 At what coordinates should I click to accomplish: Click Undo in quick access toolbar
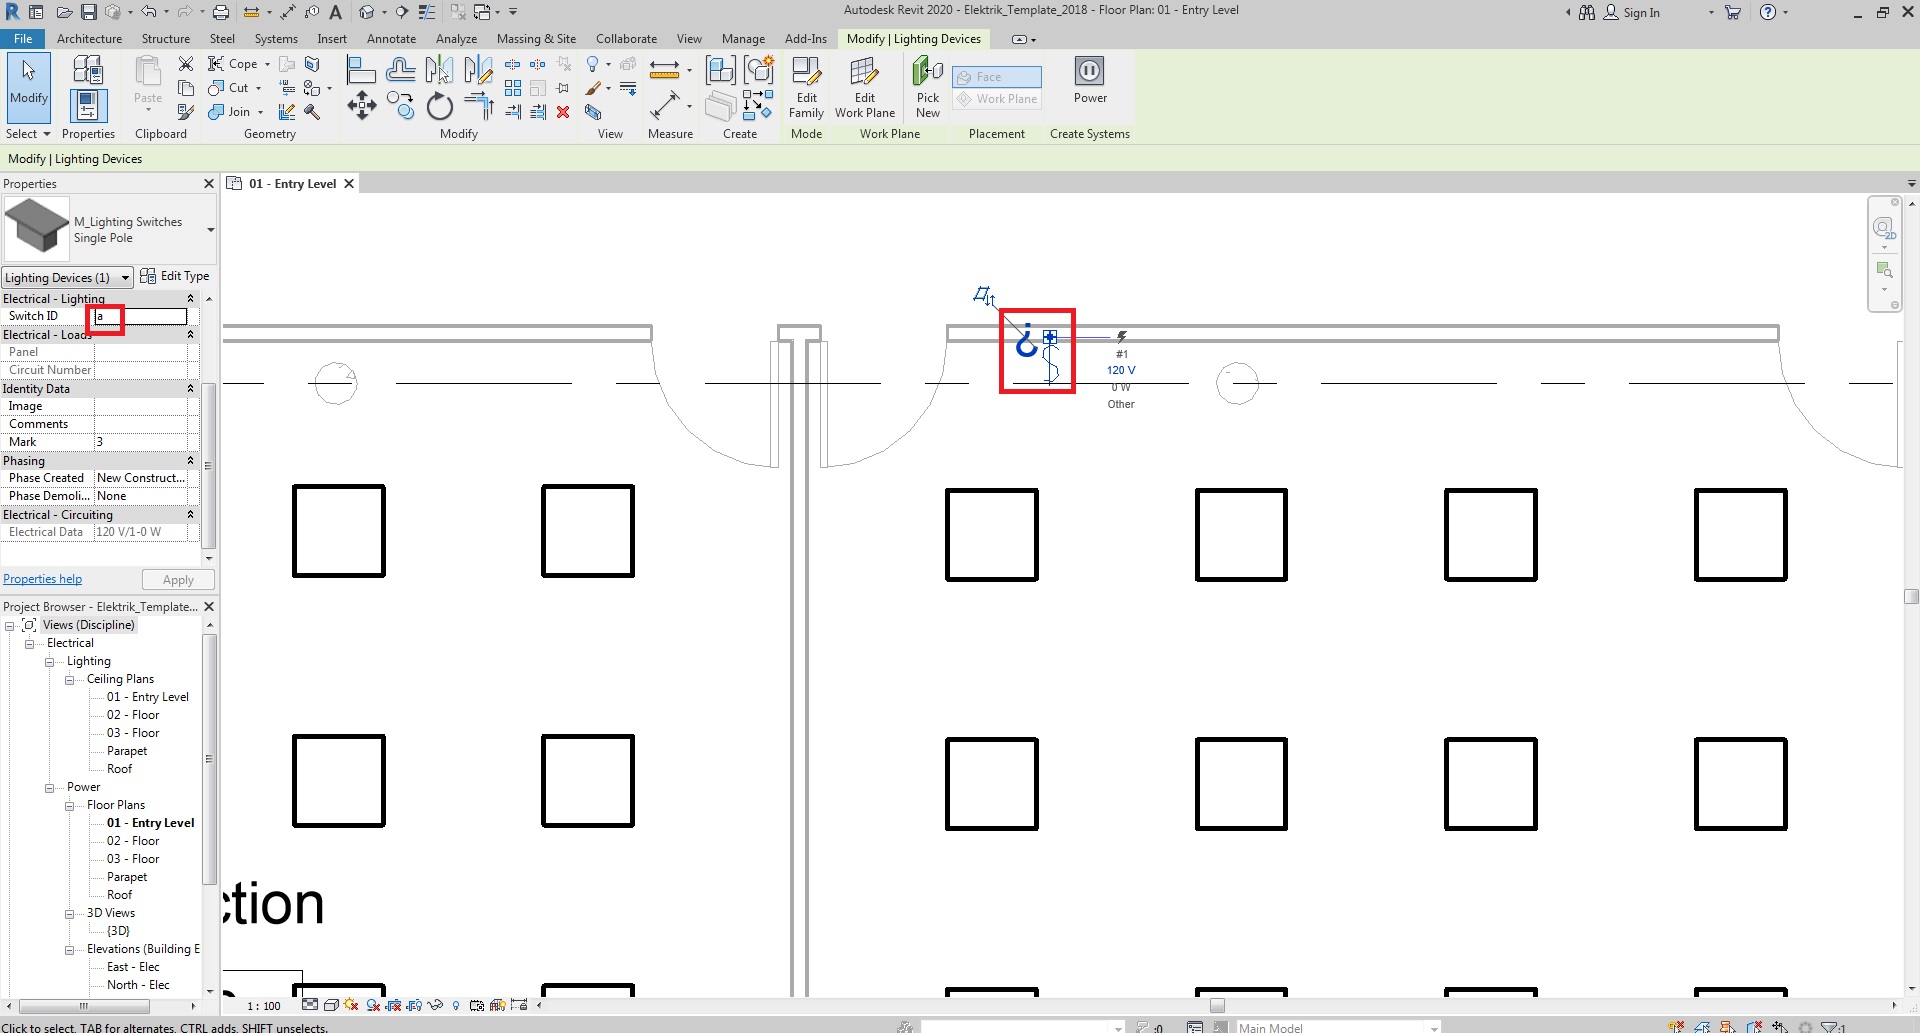coord(148,12)
